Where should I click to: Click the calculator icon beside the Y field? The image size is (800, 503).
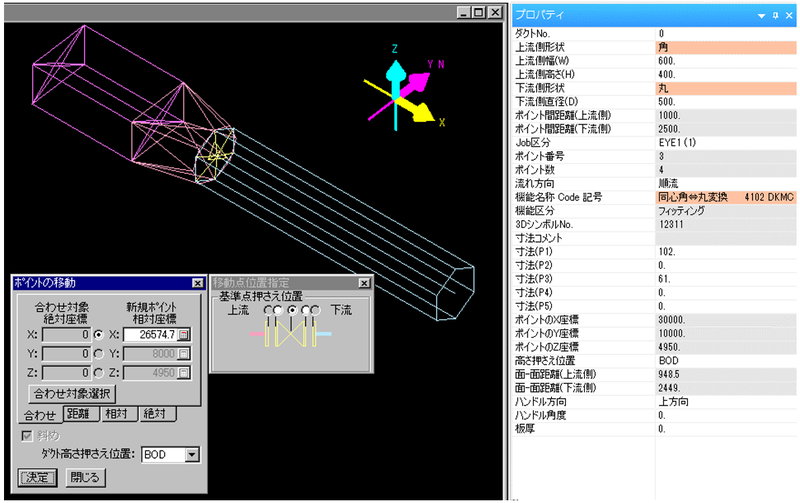184,353
